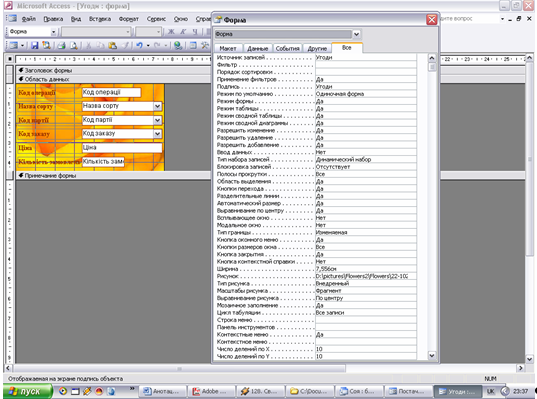This screenshot has height=399, width=537.
Task: Open the Правка menu
Action: click(53, 19)
